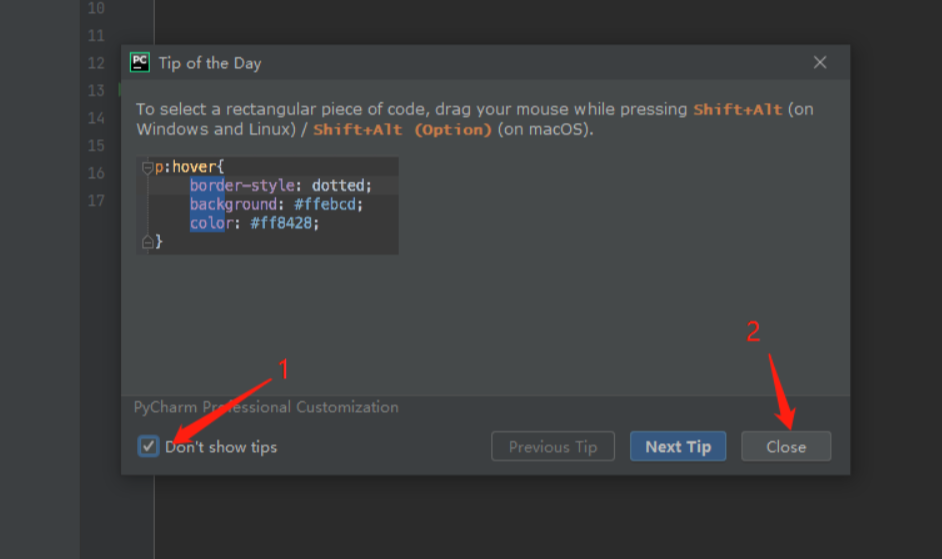Click the closing brace fold marker
The width and height of the screenshot is (942, 559).
tap(147, 242)
